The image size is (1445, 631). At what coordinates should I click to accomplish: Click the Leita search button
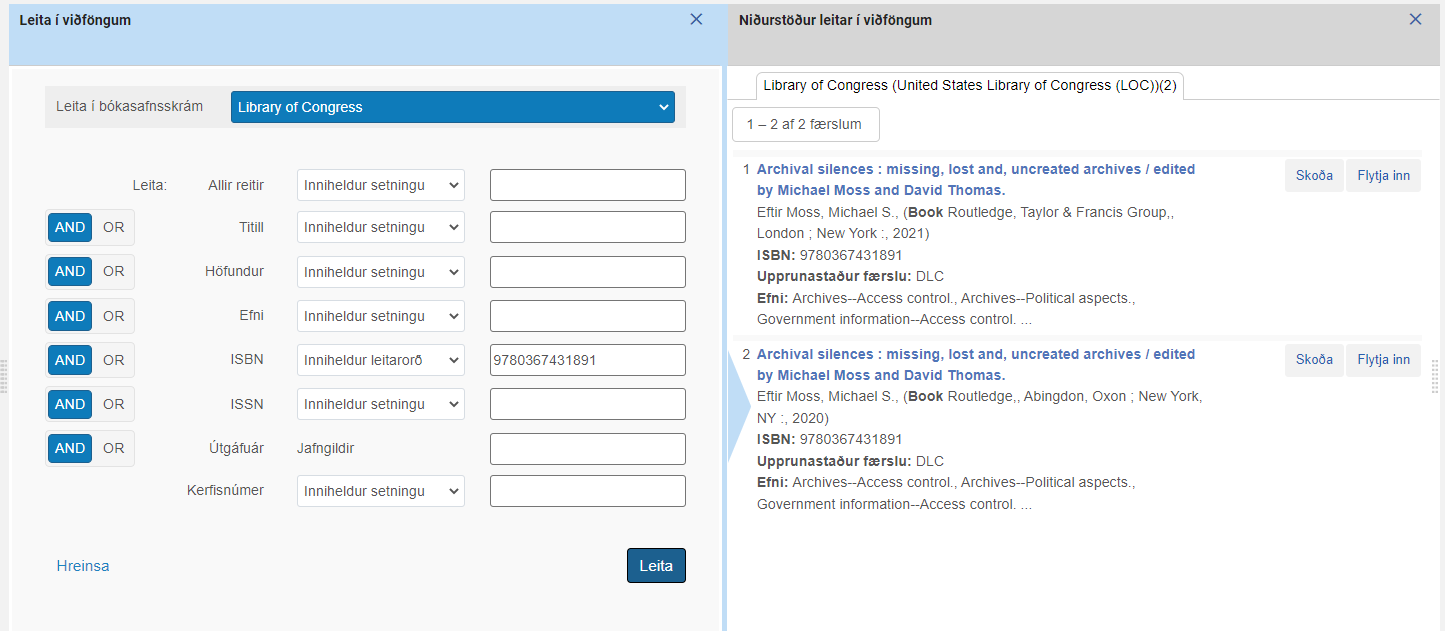[x=656, y=565]
